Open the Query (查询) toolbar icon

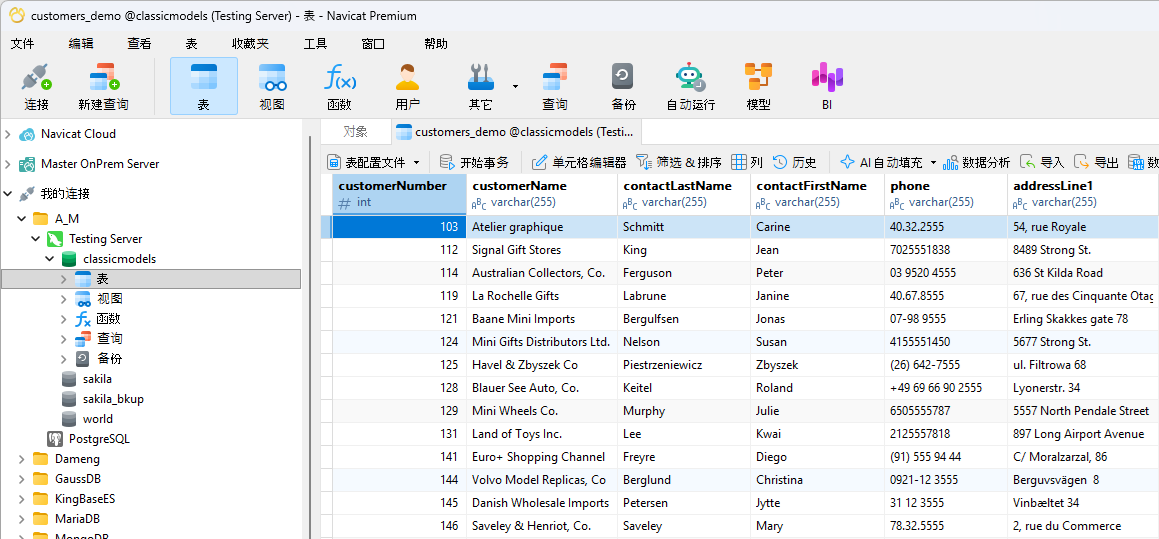[x=554, y=77]
